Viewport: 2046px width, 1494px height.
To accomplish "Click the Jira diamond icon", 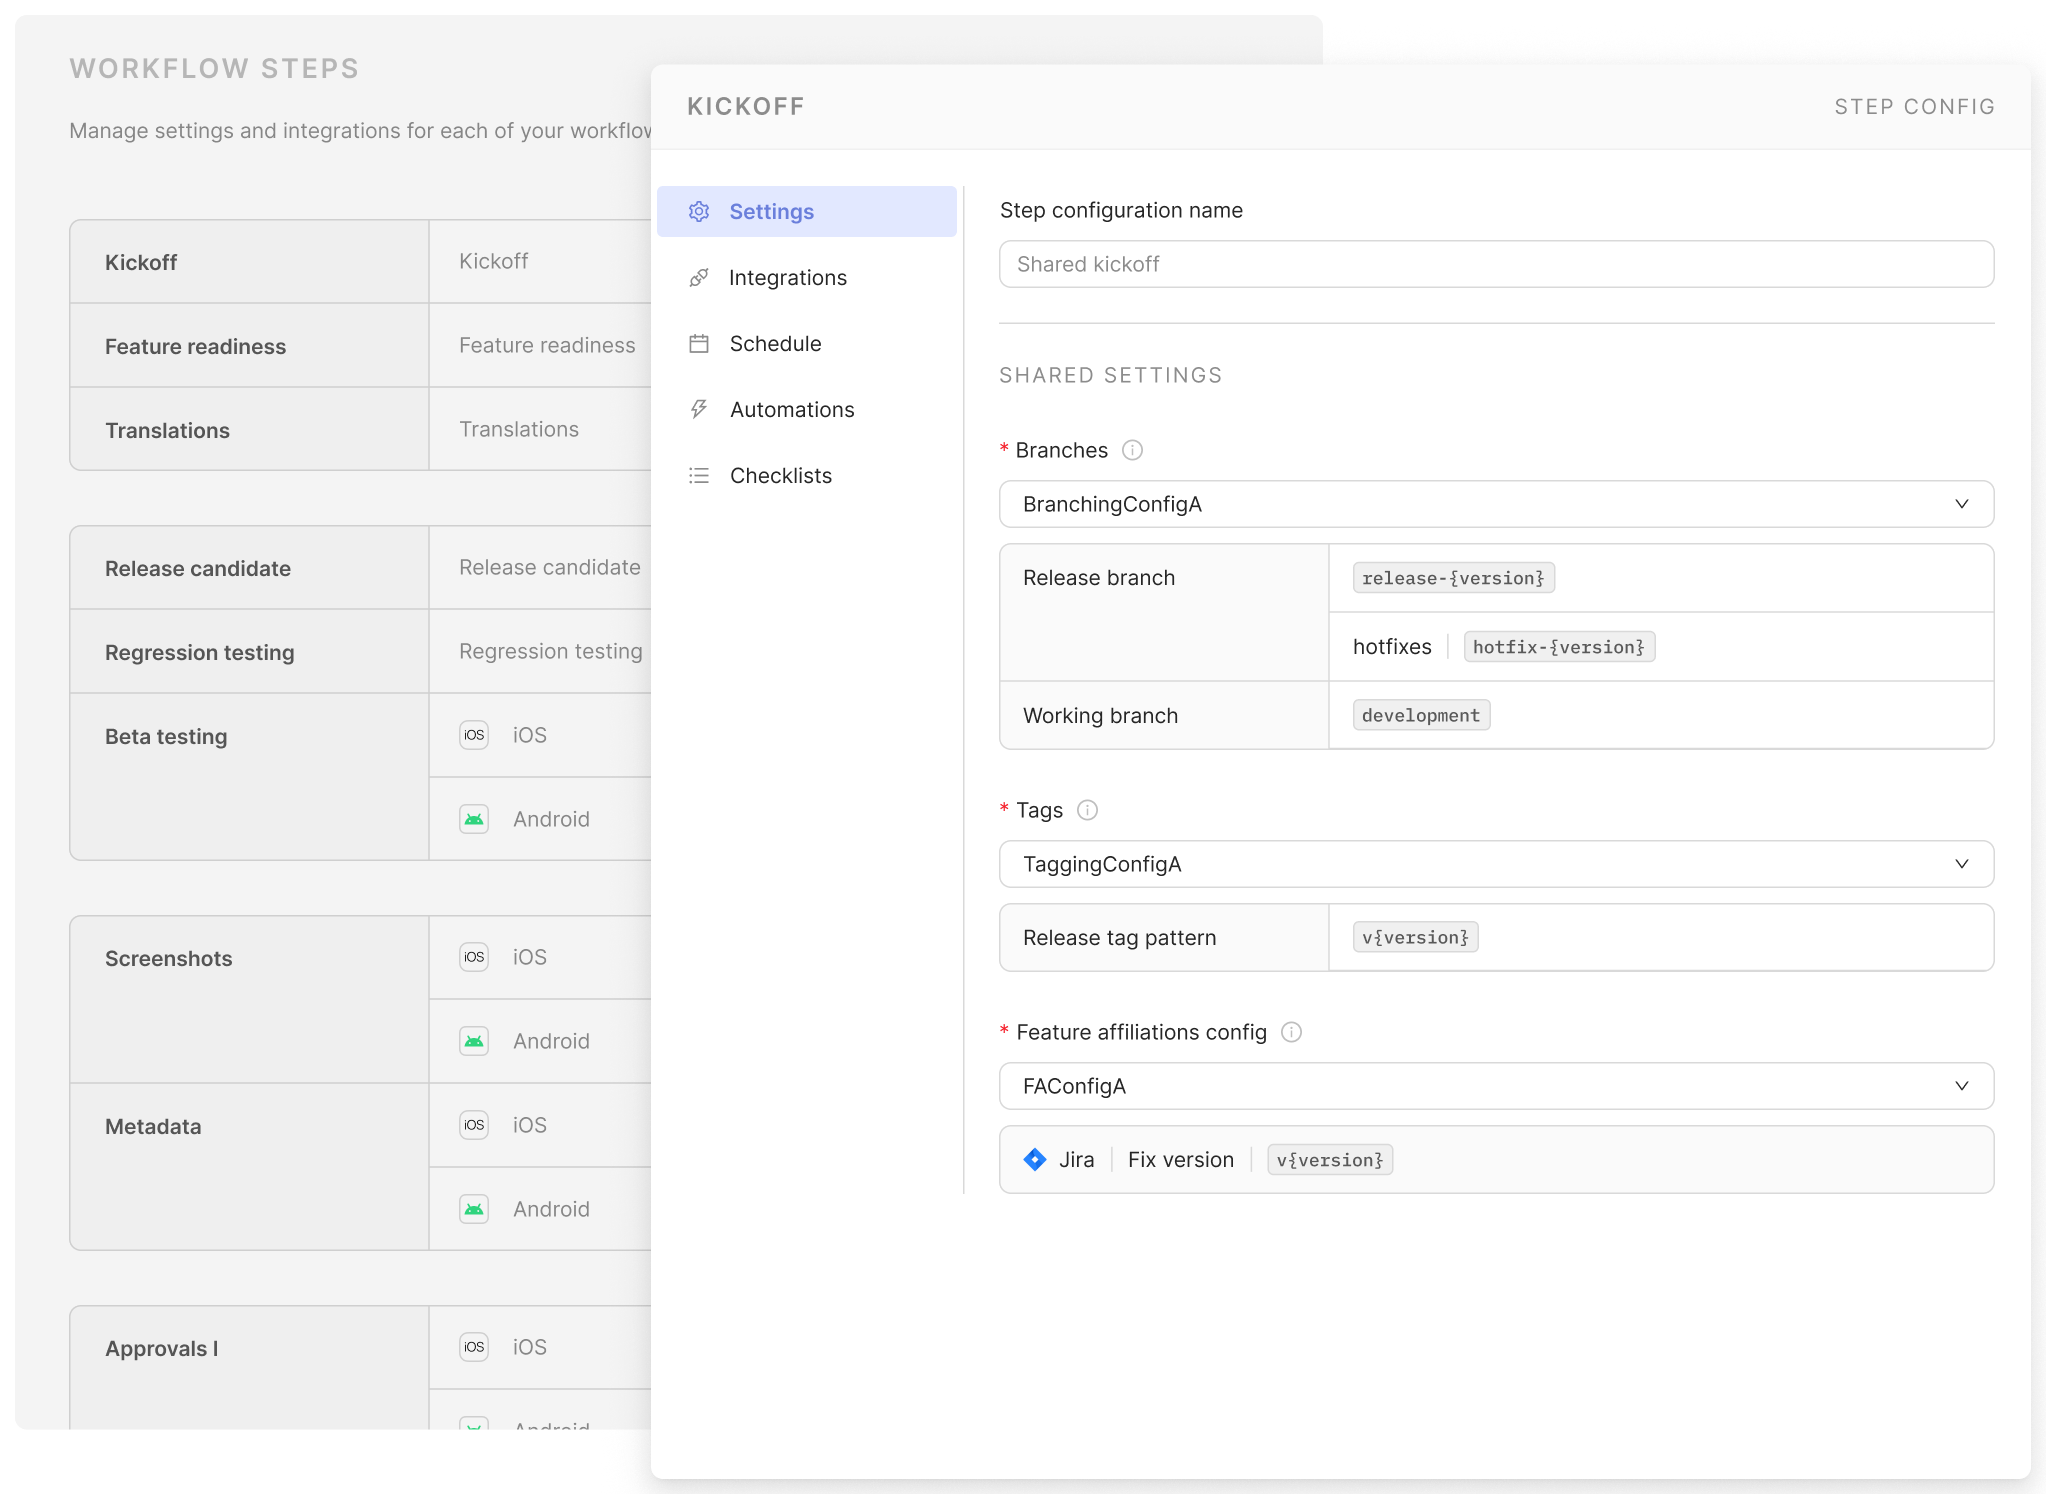I will click(1035, 1160).
